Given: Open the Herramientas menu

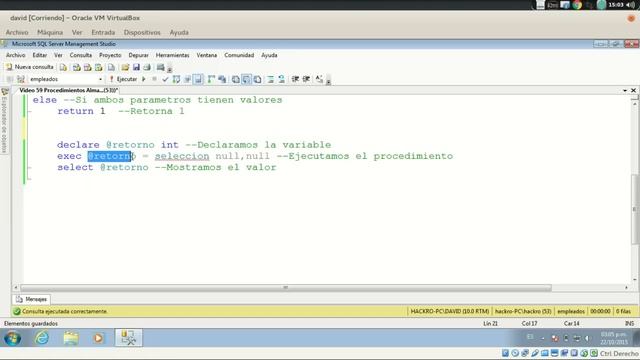Looking at the screenshot, I should [173, 55].
